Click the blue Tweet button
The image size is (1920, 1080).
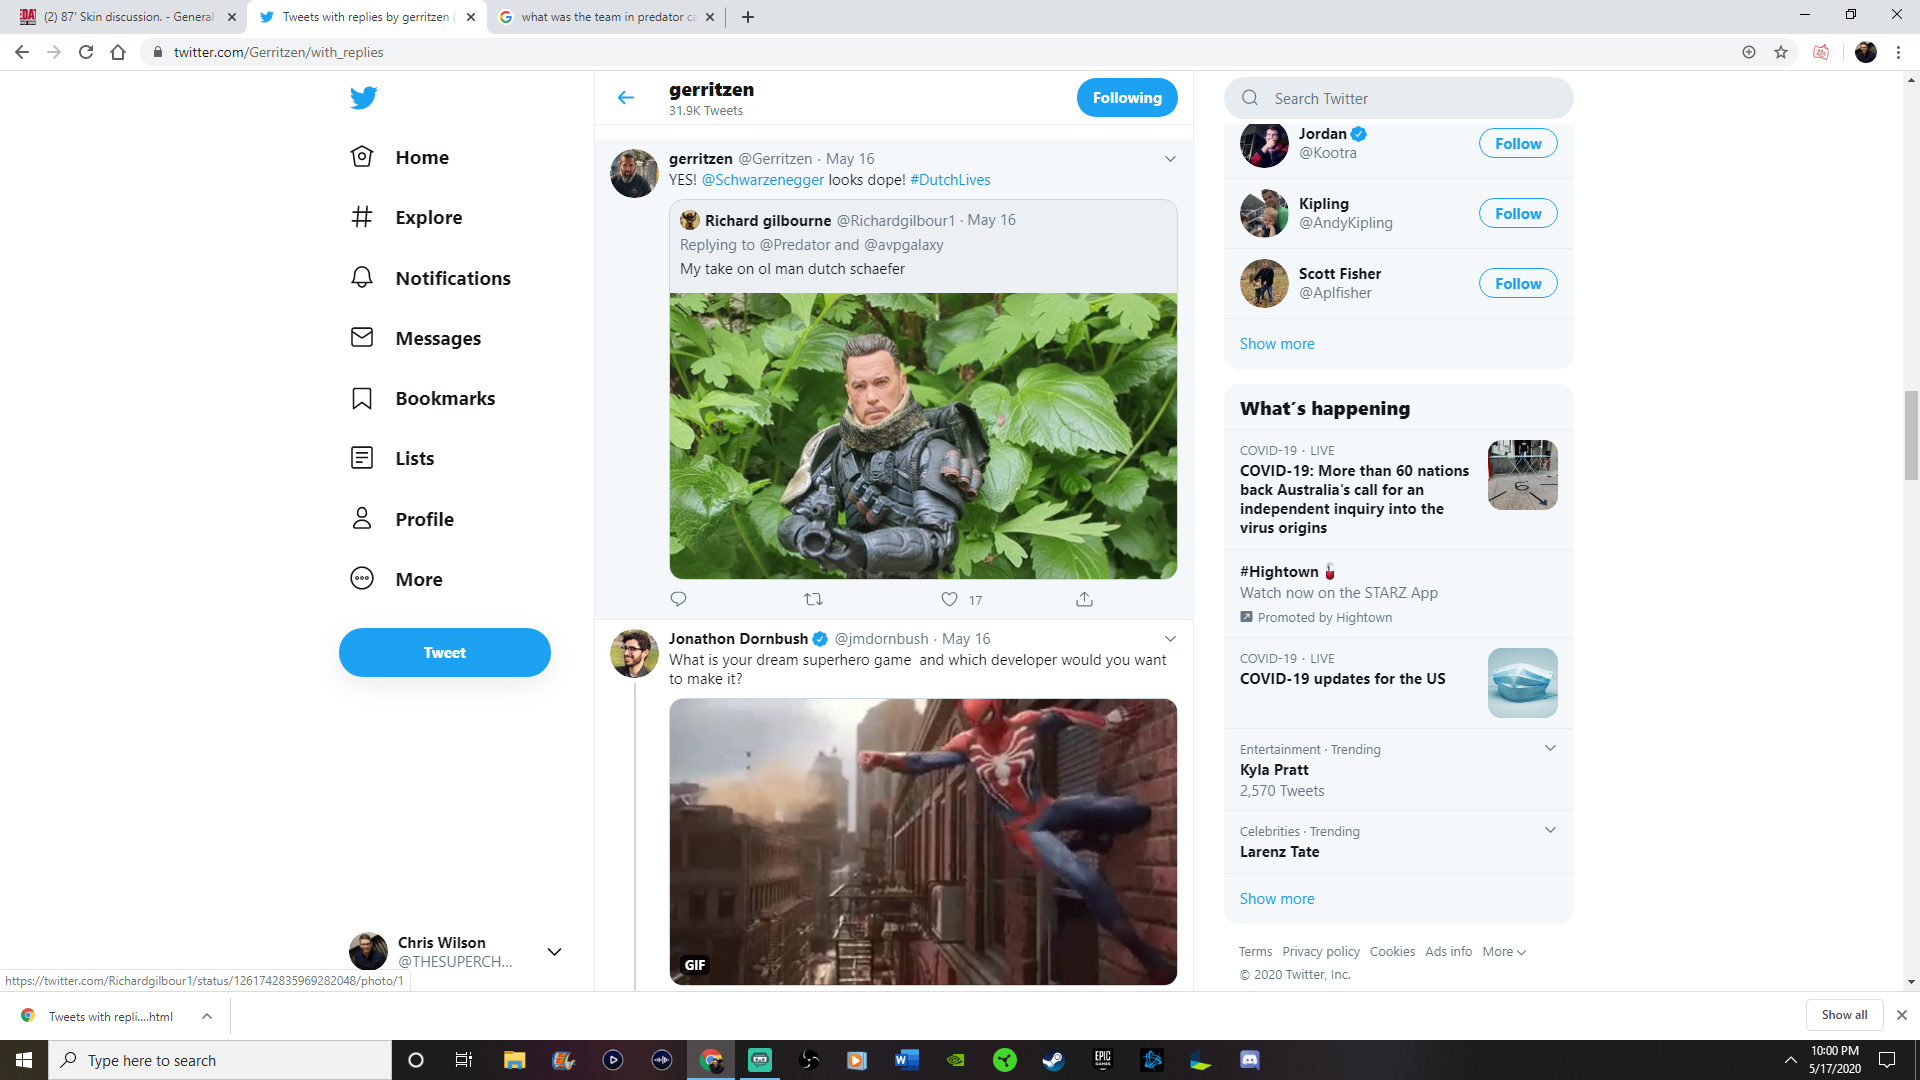[x=445, y=652]
